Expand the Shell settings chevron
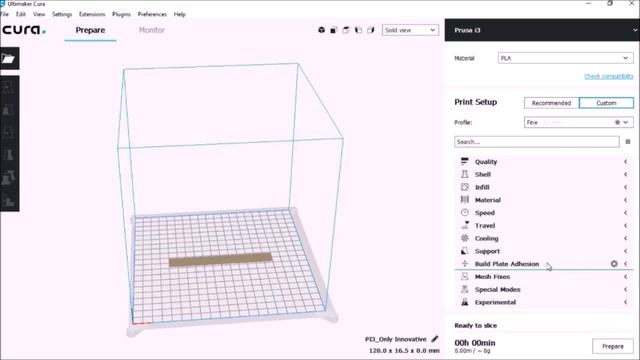This screenshot has width=640, height=360. [x=625, y=174]
